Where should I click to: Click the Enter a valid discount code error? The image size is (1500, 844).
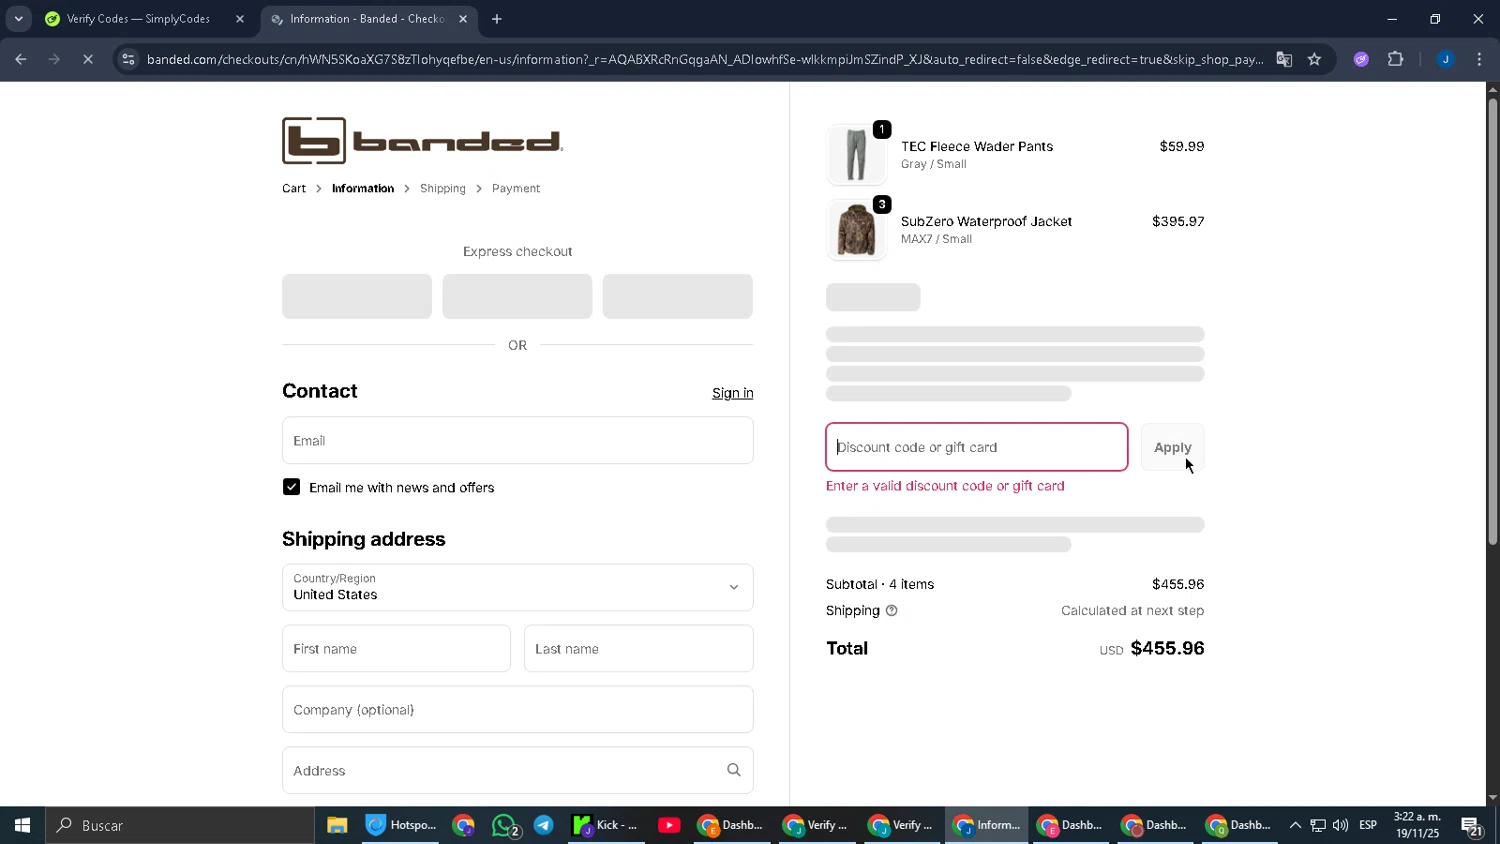[x=945, y=486]
